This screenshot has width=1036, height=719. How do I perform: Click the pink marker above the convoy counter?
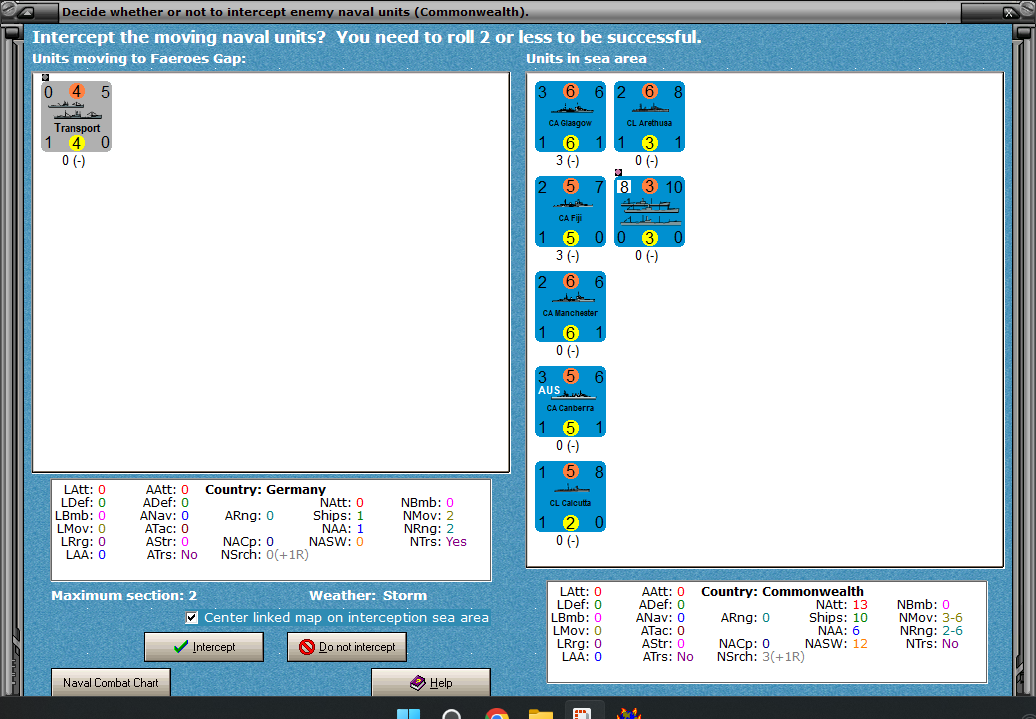tap(618, 172)
